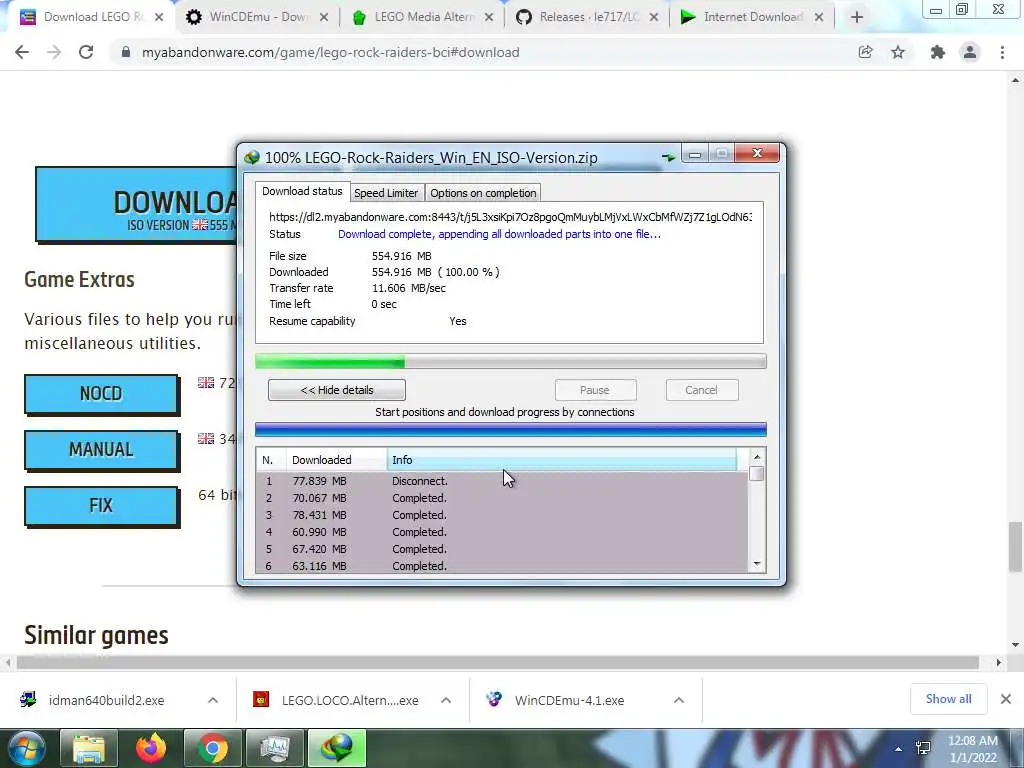Open Windows Explorer from the taskbar

coord(89,748)
